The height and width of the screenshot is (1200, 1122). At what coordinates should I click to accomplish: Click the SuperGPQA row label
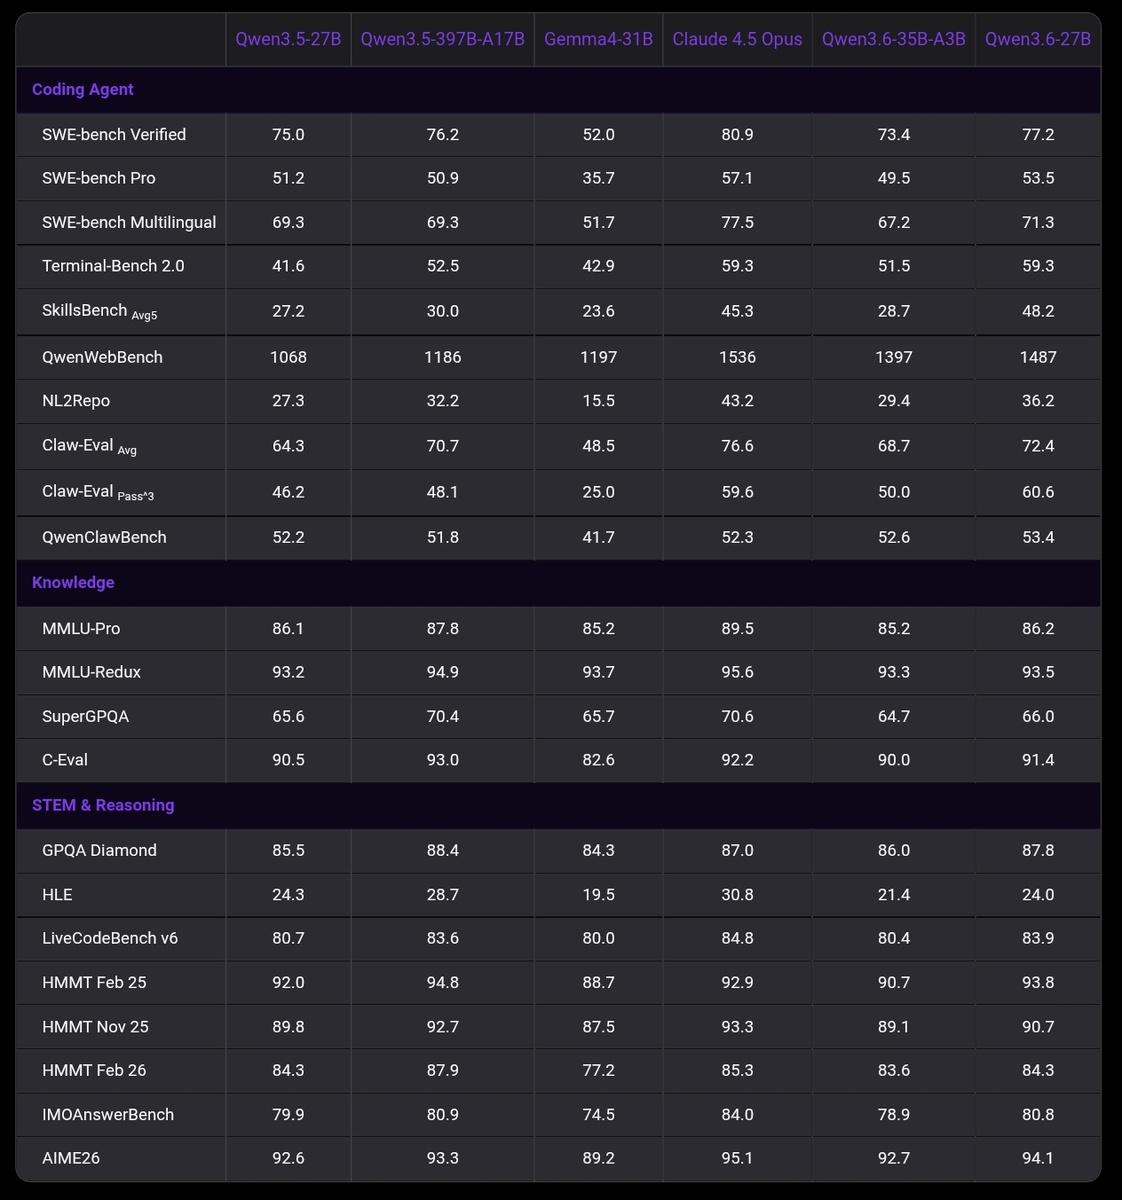click(x=85, y=716)
